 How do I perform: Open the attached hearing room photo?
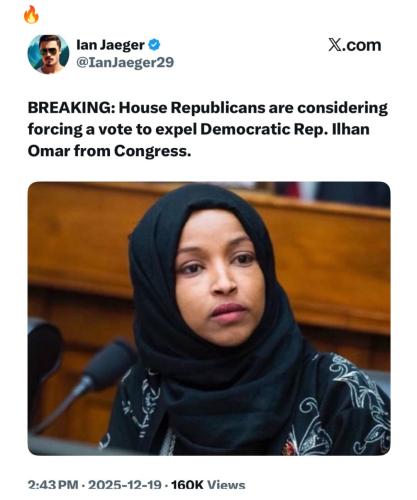point(209,318)
